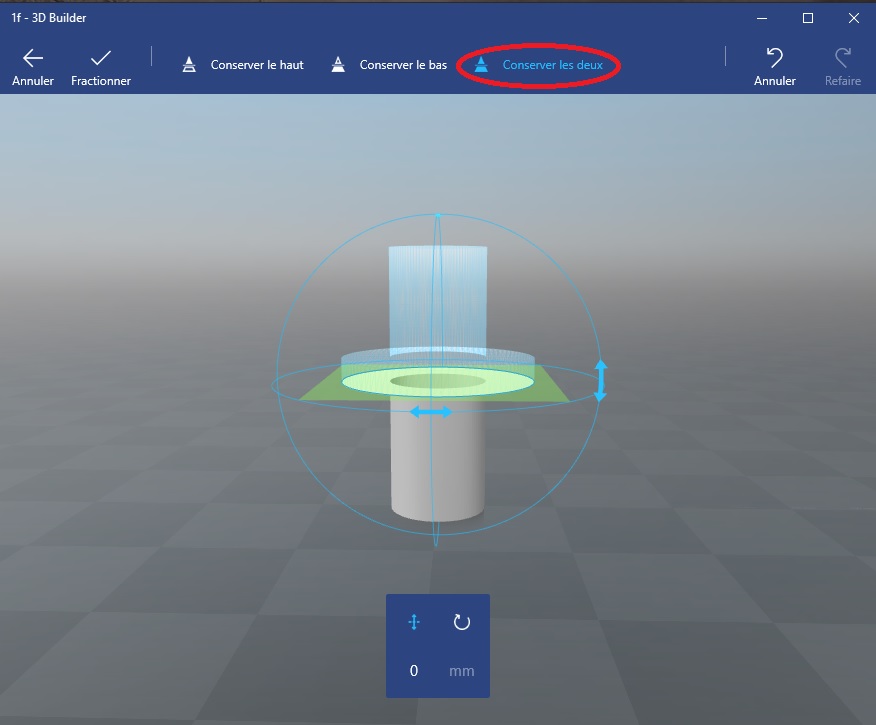Screen dimensions: 876x725
Task: Click the mm unit label
Action: click(461, 671)
